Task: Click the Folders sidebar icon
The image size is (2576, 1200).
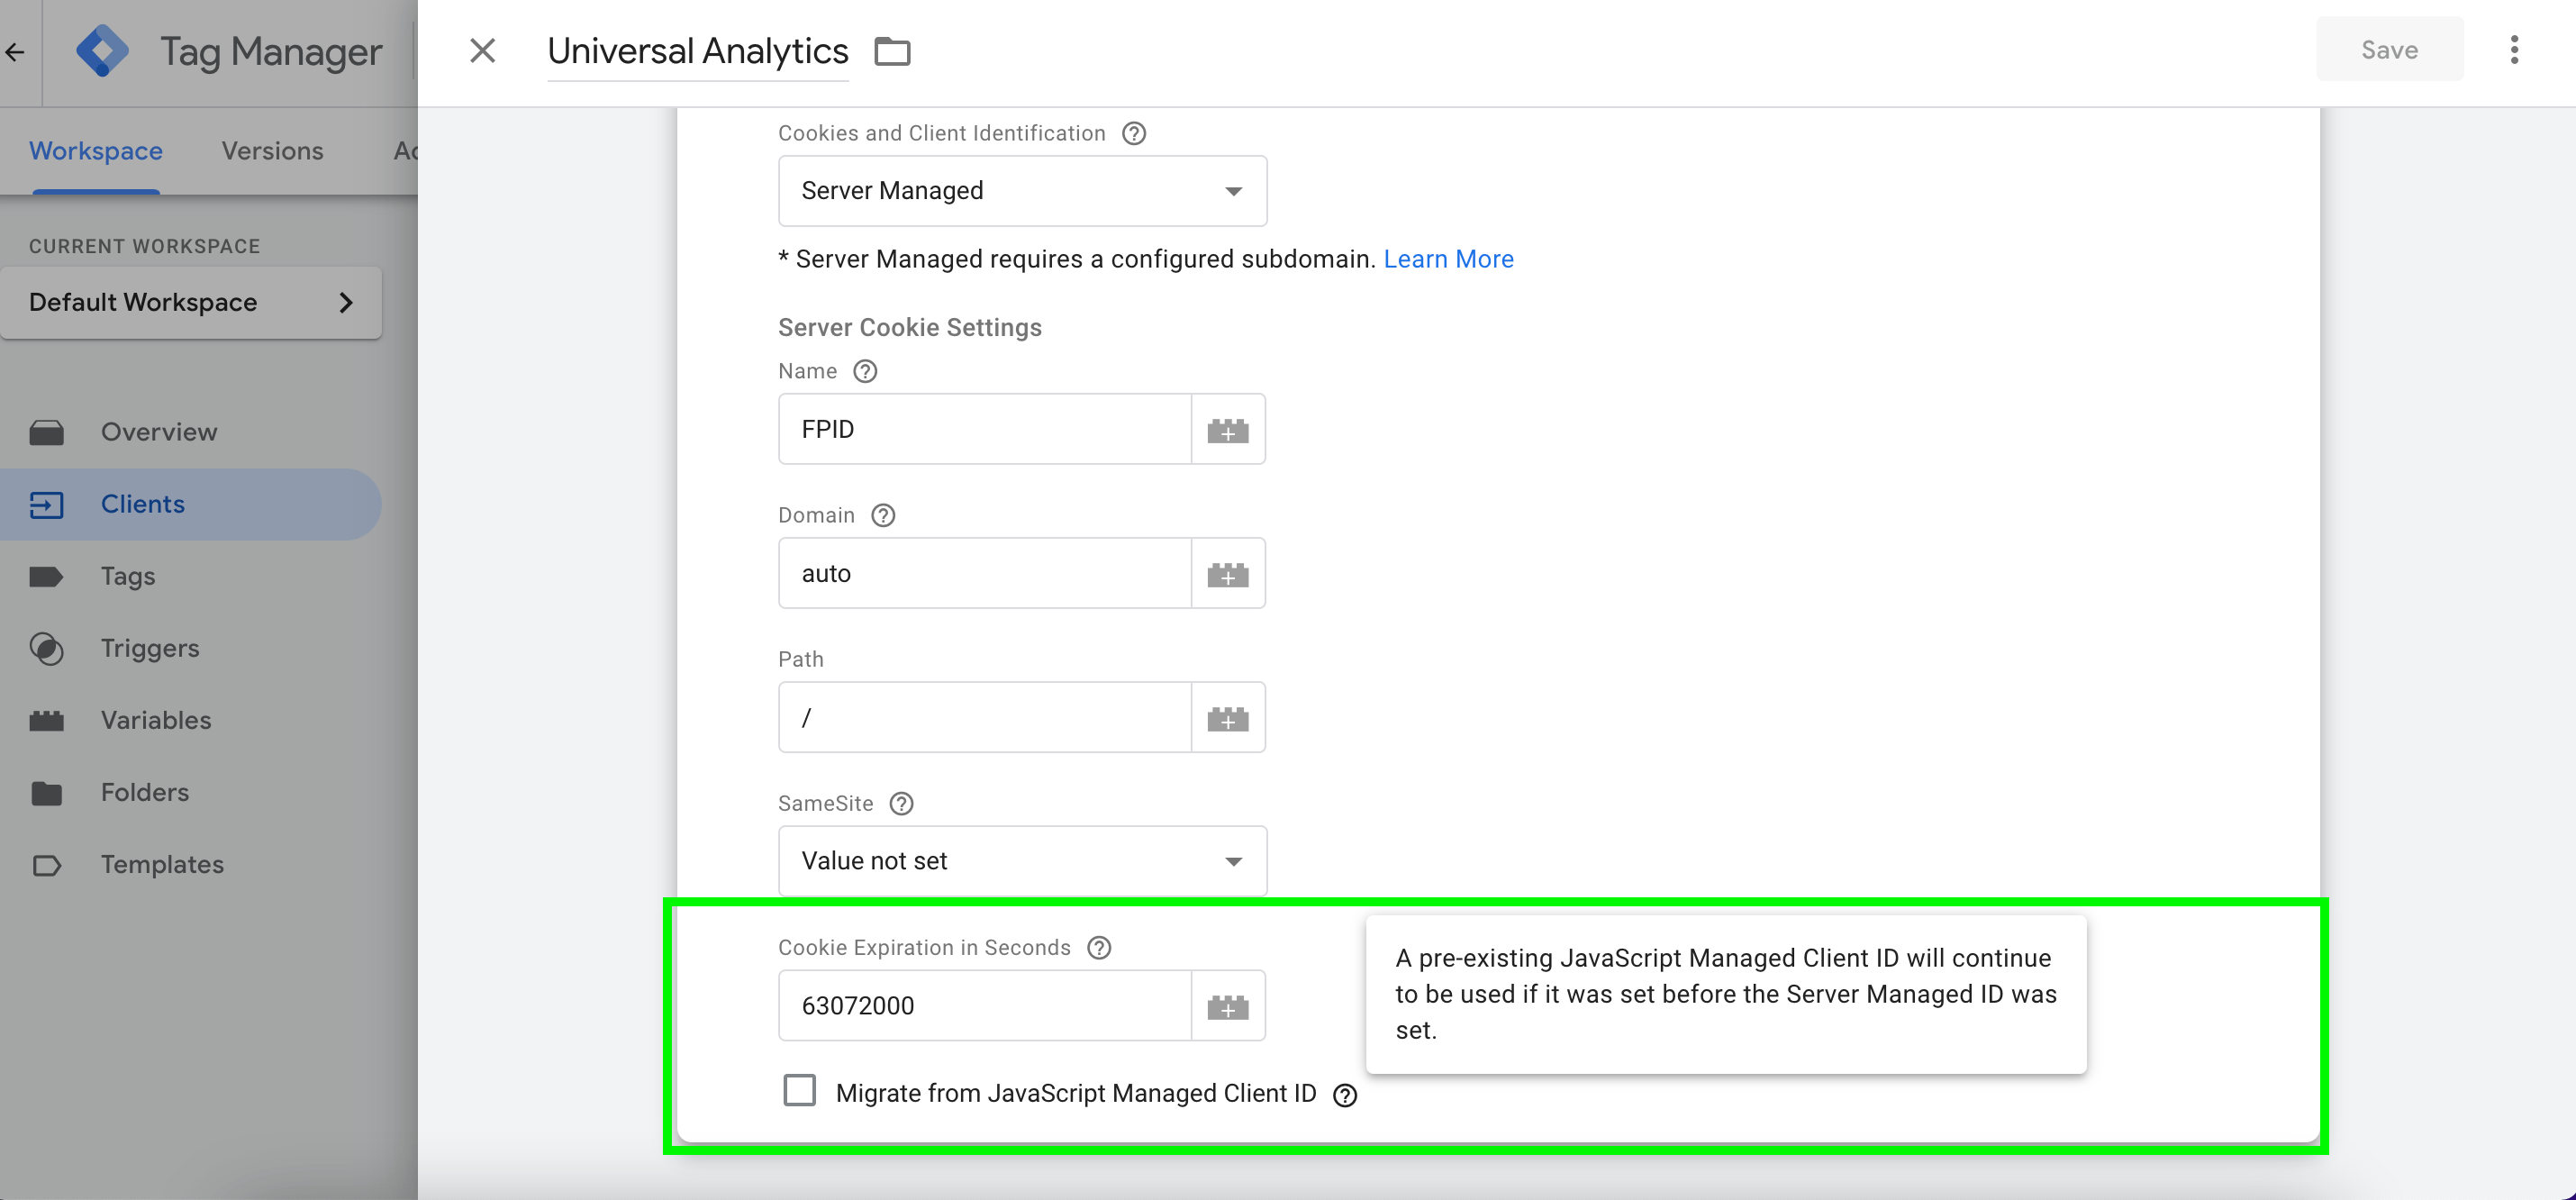Action: 46,792
